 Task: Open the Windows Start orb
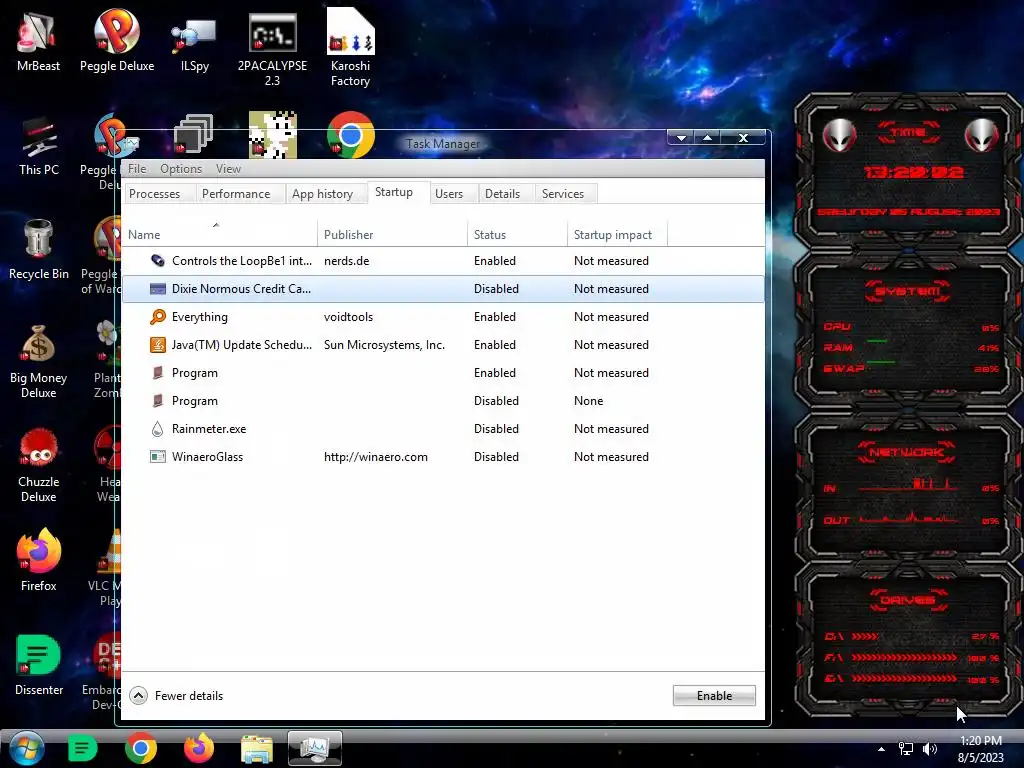click(x=27, y=748)
